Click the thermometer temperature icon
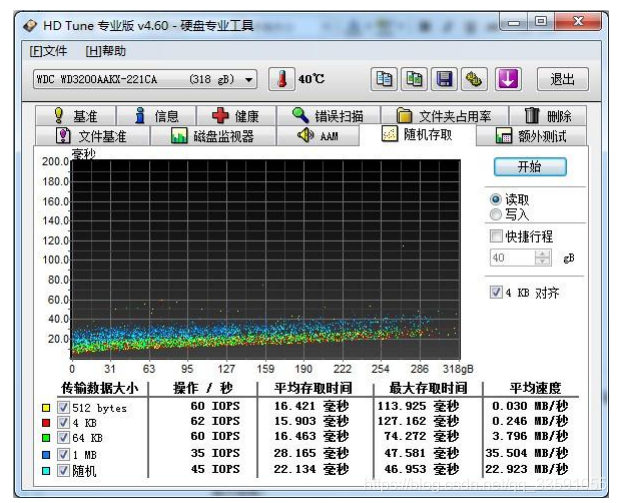This screenshot has height=503, width=617. [281, 79]
